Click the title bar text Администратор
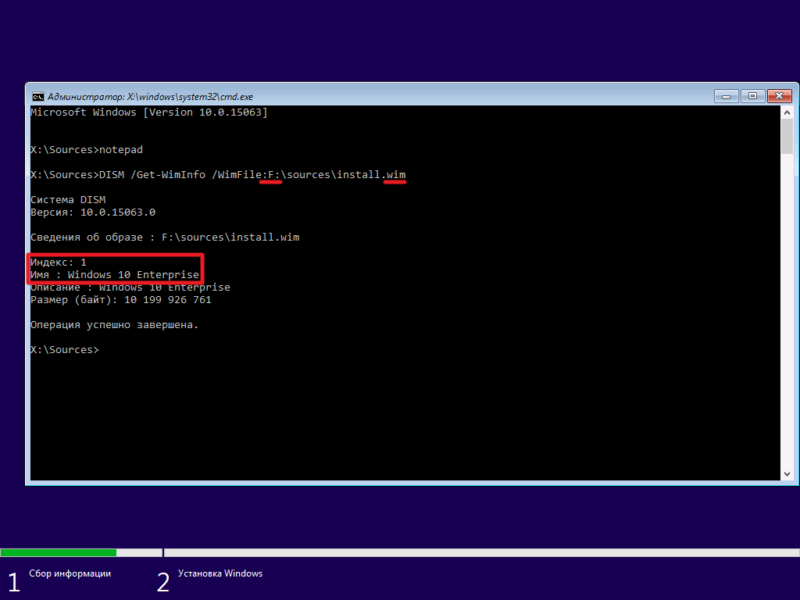Image resolution: width=800 pixels, height=600 pixels. coord(86,96)
